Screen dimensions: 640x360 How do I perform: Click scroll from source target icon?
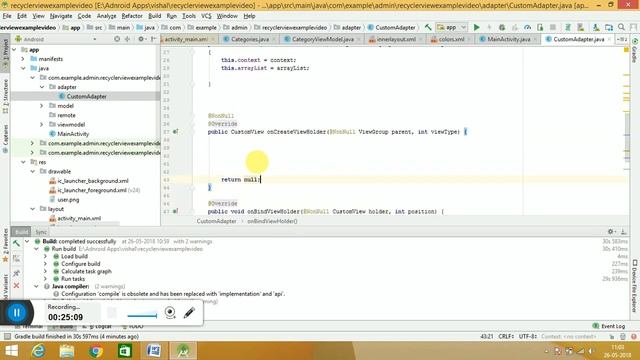tap(117, 39)
